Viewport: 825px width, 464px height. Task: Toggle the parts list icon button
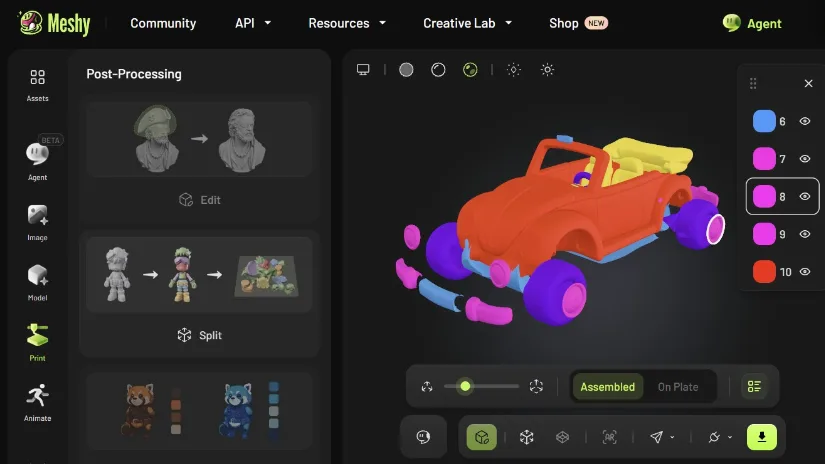point(754,387)
